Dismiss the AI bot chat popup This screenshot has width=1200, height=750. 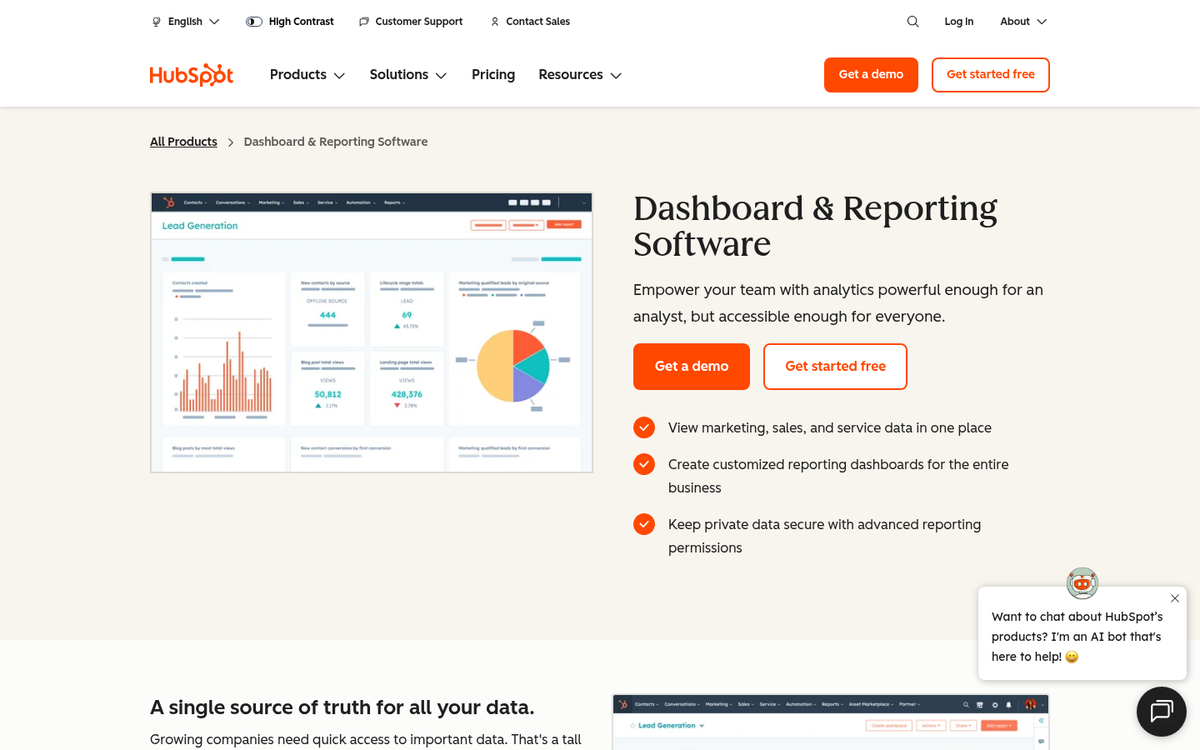coord(1175,598)
